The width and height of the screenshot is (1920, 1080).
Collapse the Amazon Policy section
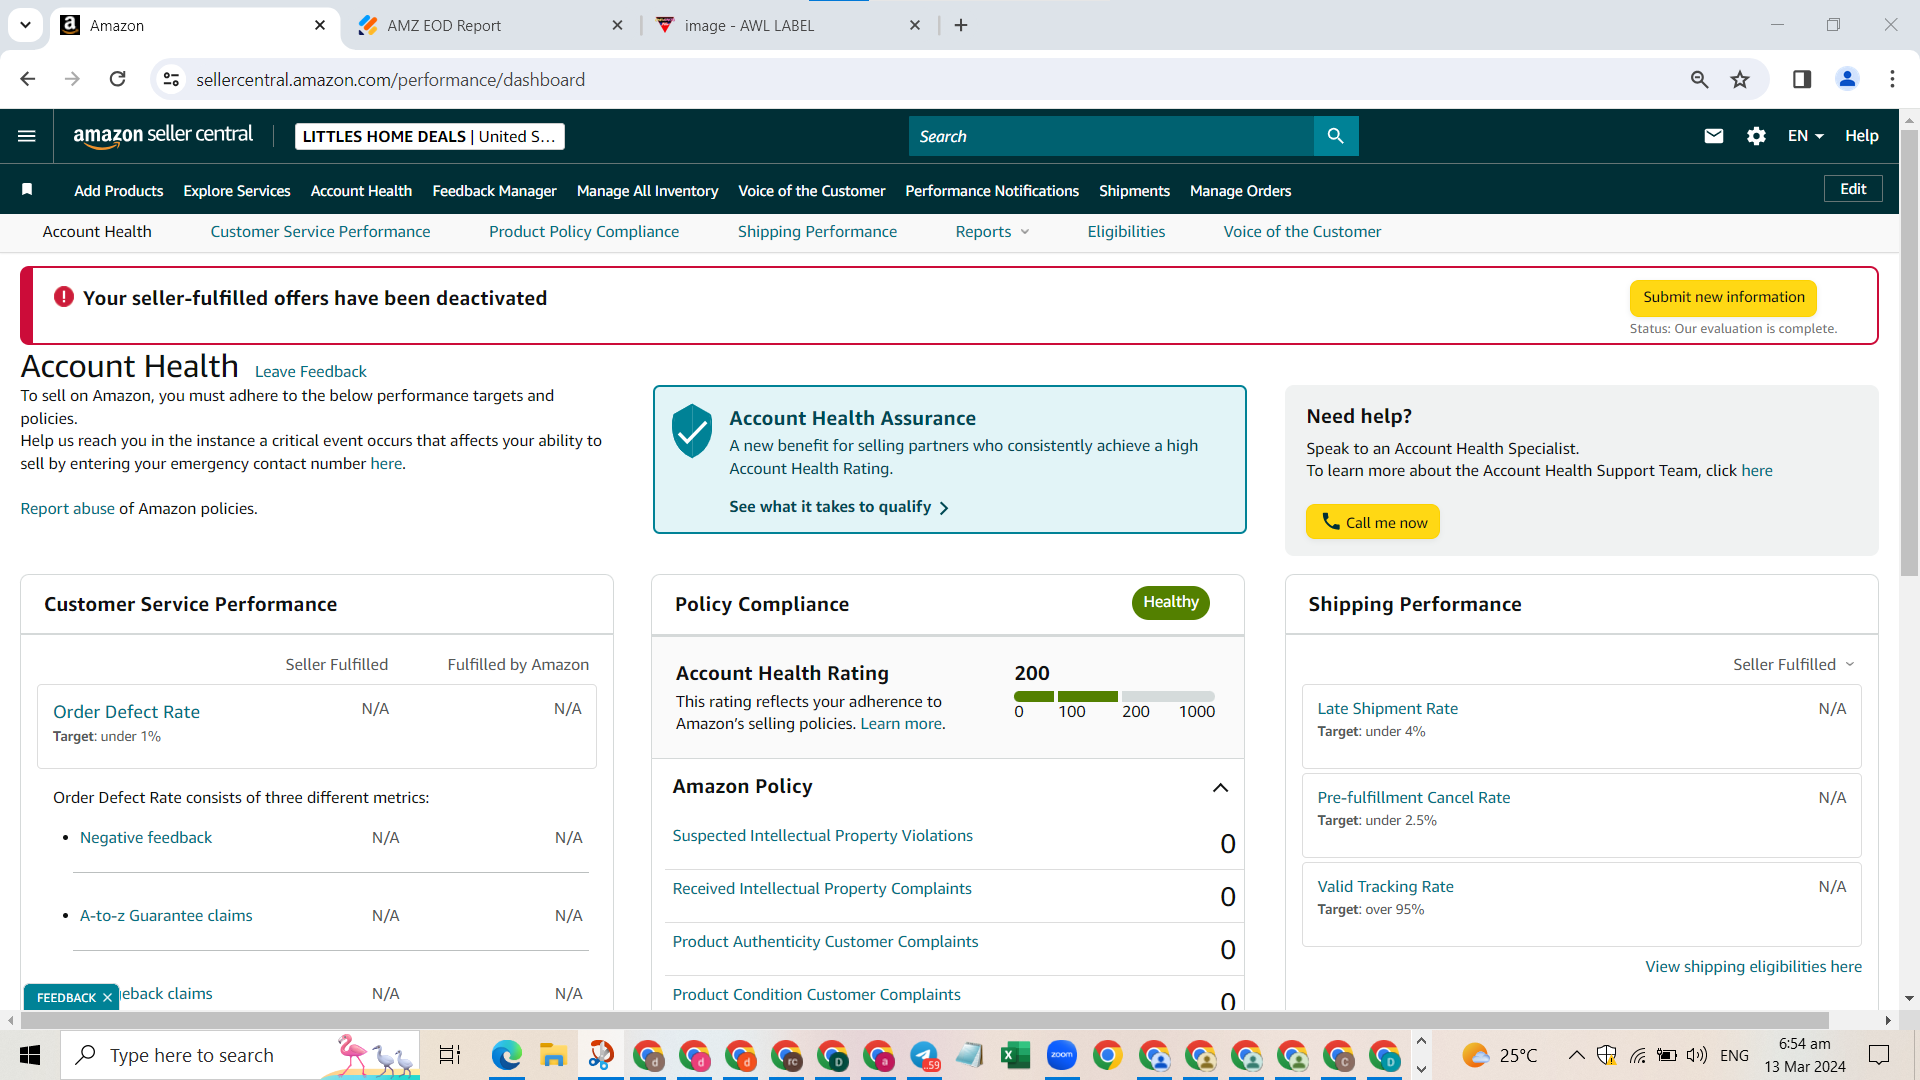click(x=1220, y=788)
